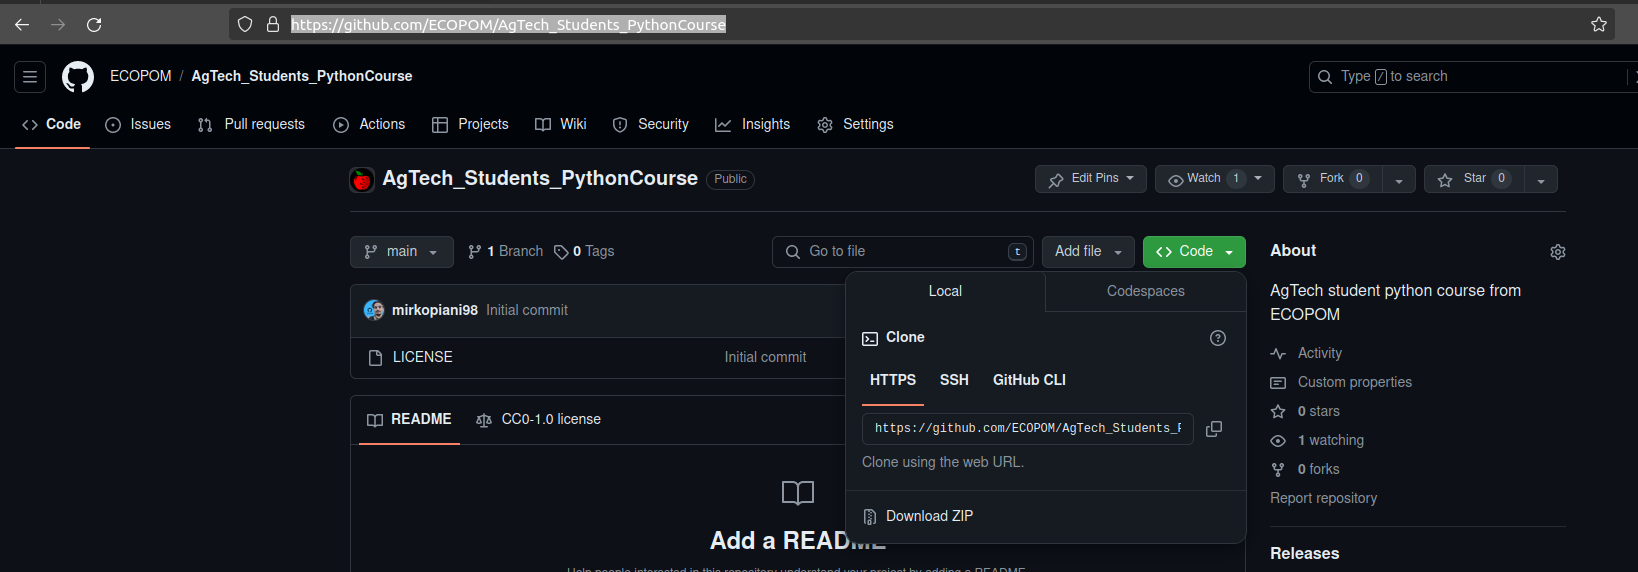Click the LICENSE file icon

point(376,357)
